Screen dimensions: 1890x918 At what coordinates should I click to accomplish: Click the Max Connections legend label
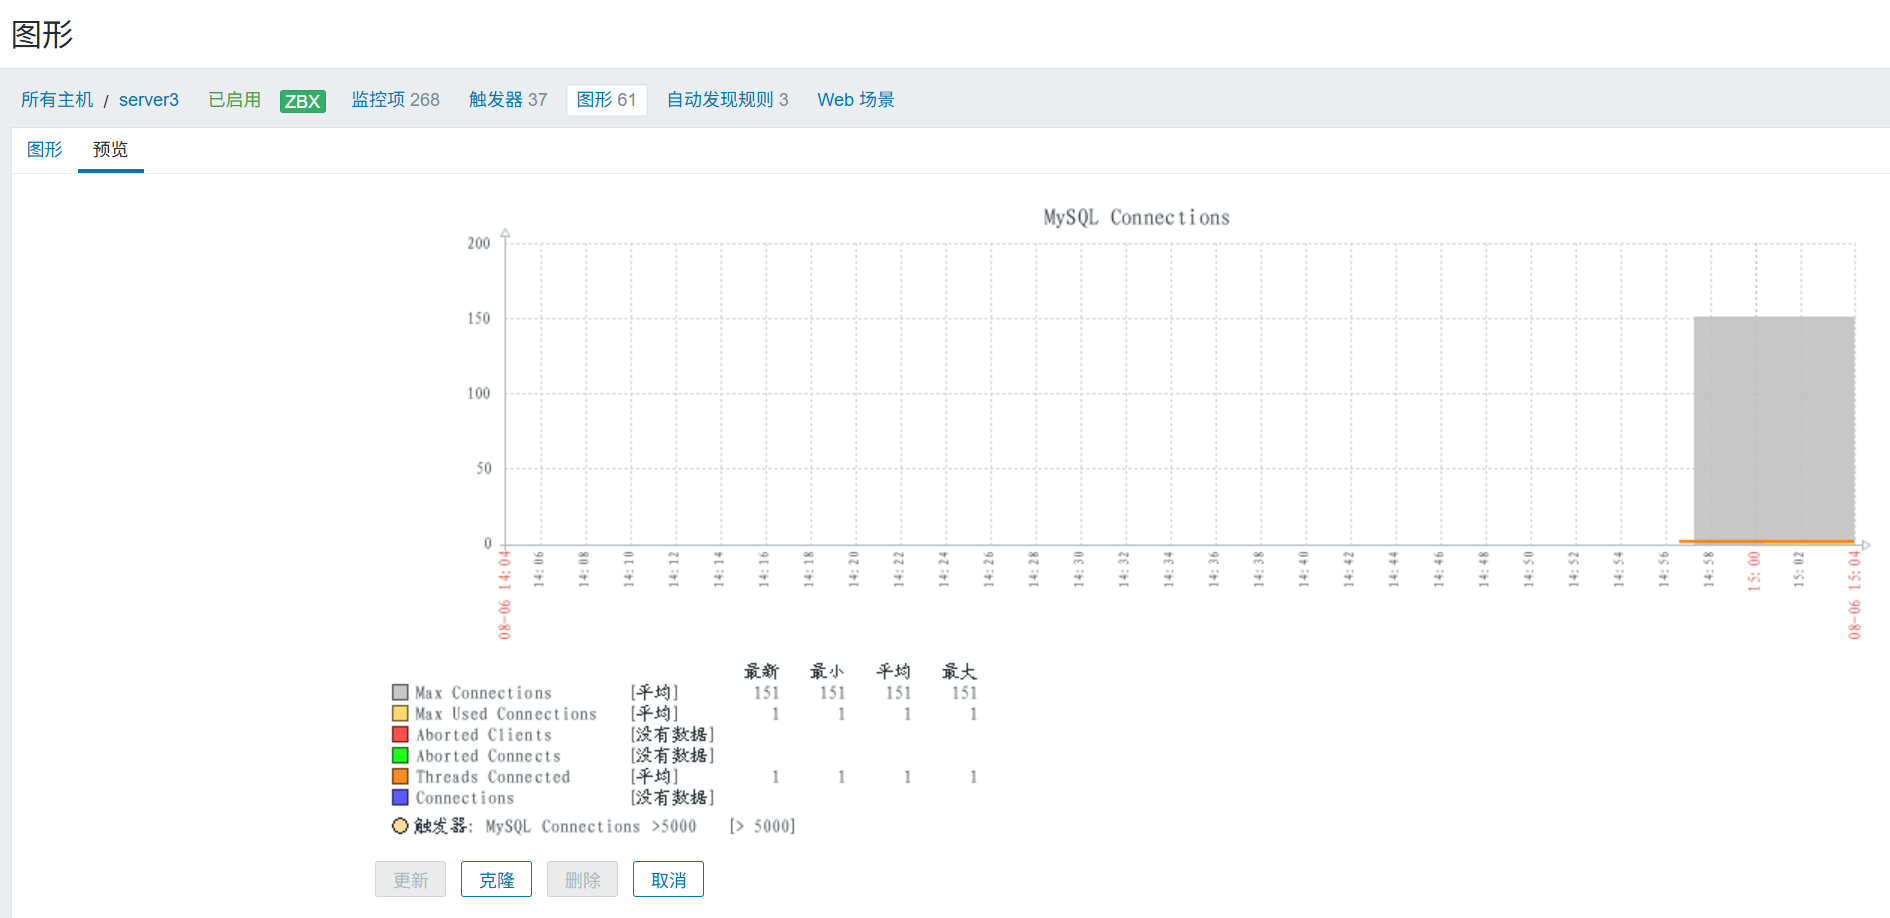[484, 693]
